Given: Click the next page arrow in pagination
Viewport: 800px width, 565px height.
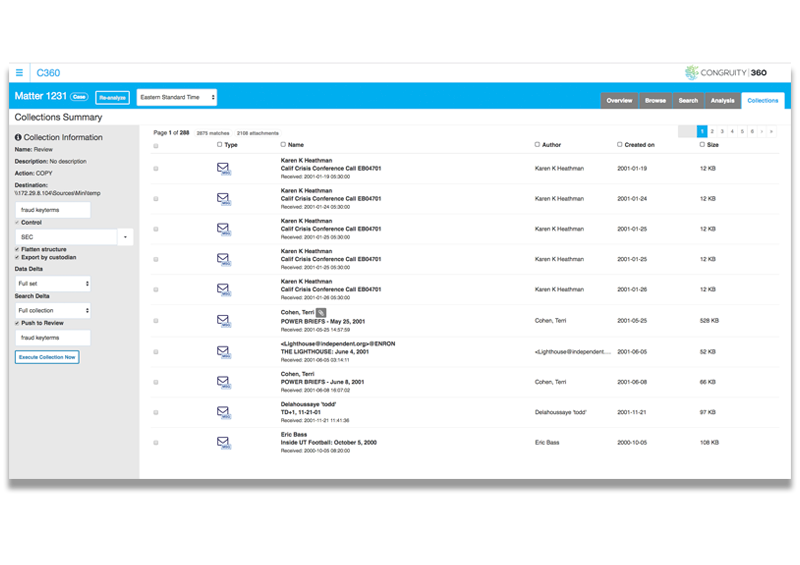Looking at the screenshot, I should point(762,132).
